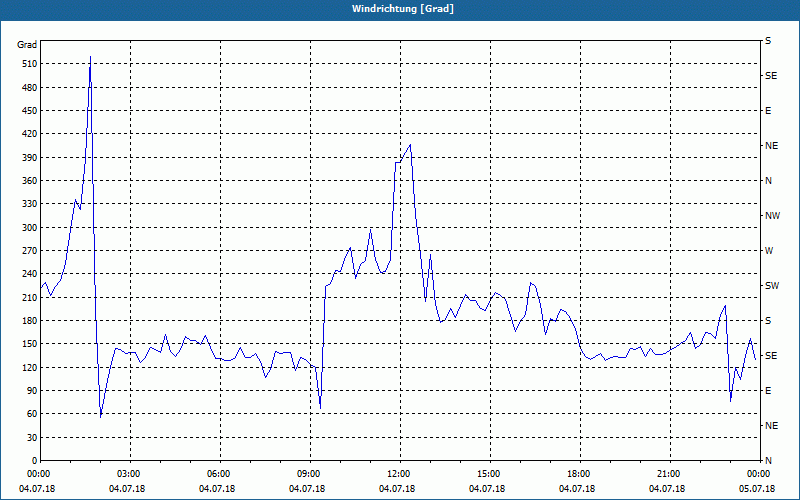Click the NW compass label
The image size is (800, 500).
772,216
